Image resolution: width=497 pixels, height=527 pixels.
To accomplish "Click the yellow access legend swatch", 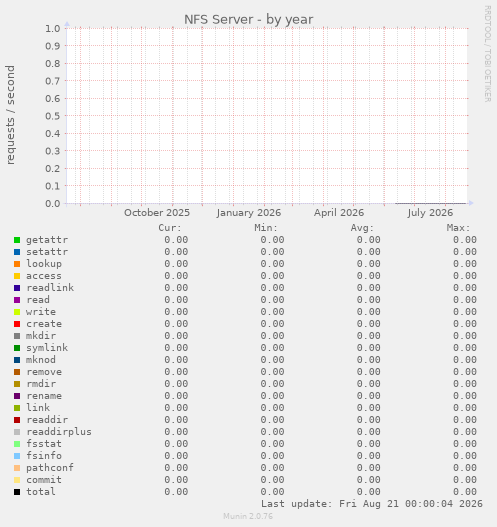I will (x=17, y=276).
